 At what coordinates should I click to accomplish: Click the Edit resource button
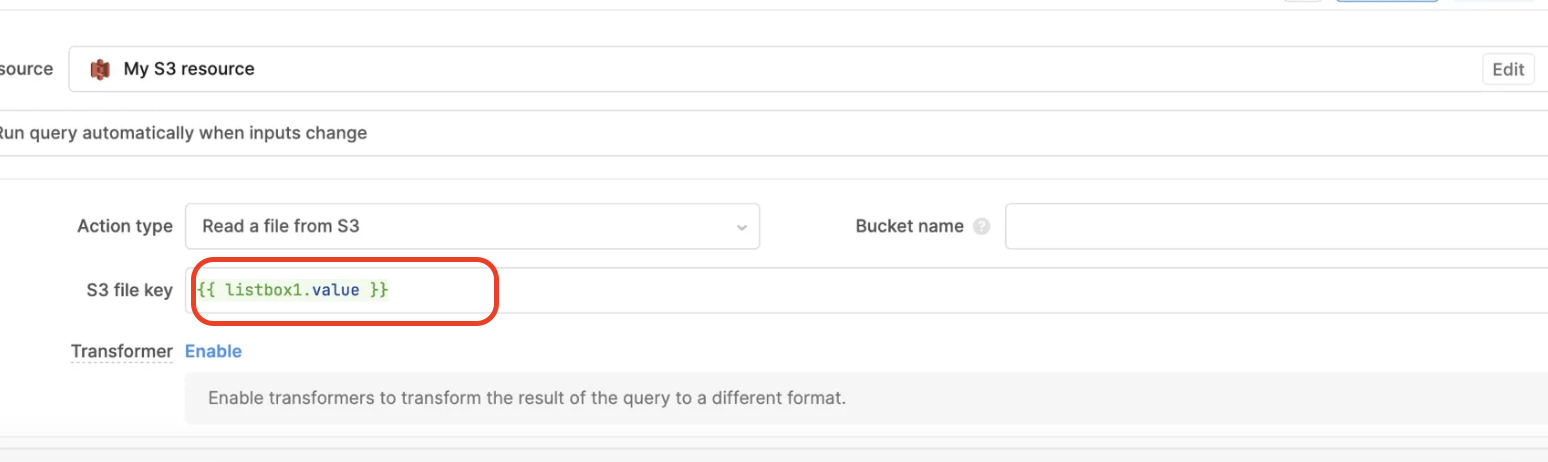pos(1508,70)
